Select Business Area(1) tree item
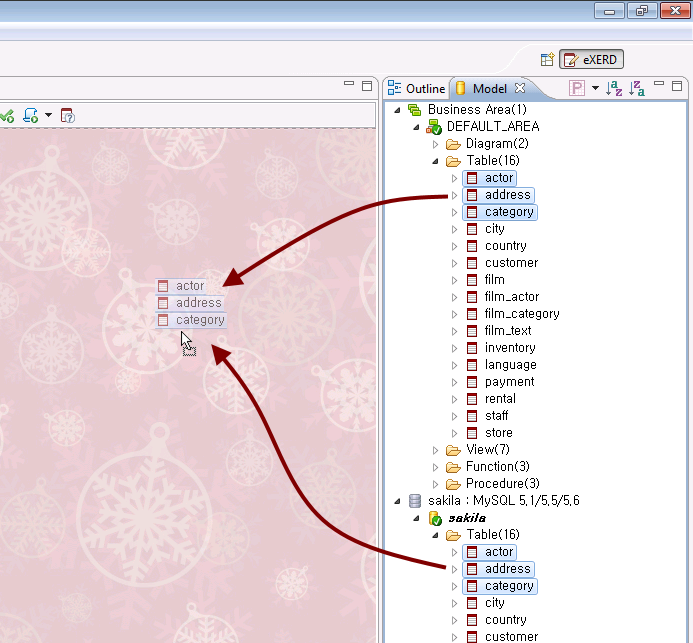This screenshot has width=693, height=643. pos(468,109)
